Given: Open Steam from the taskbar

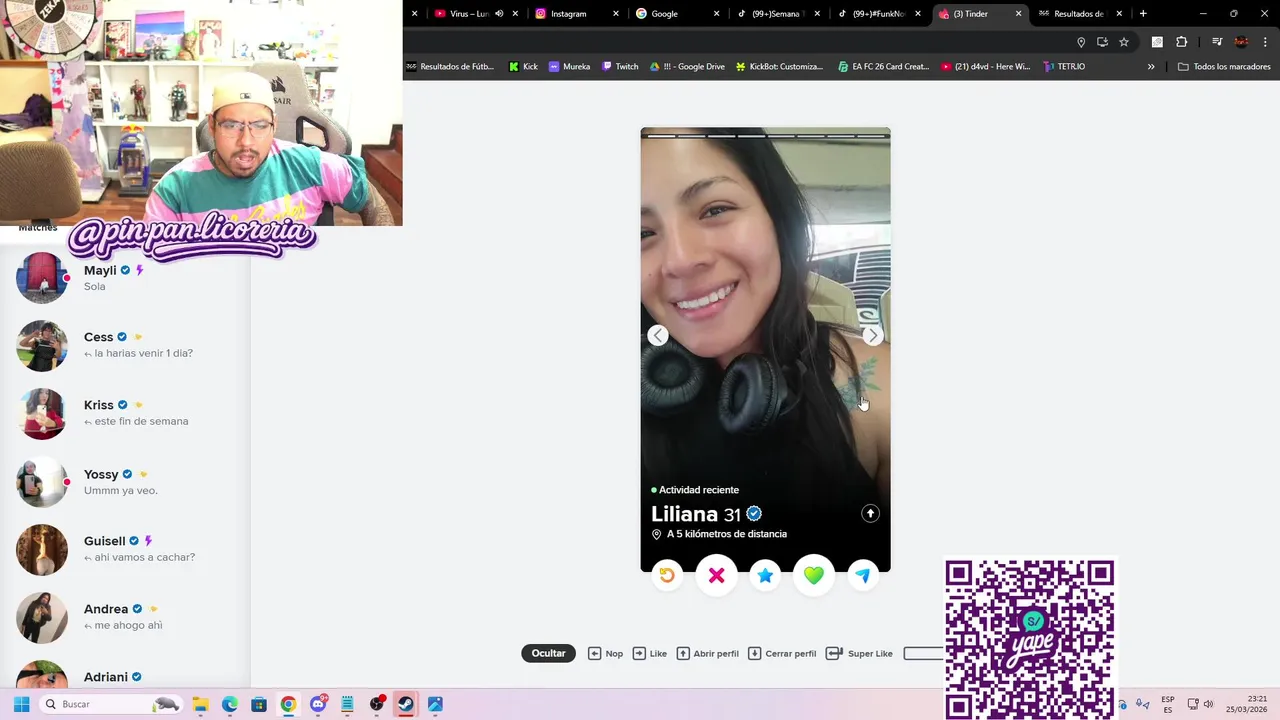Looking at the screenshot, I should pyautogui.click(x=406, y=704).
